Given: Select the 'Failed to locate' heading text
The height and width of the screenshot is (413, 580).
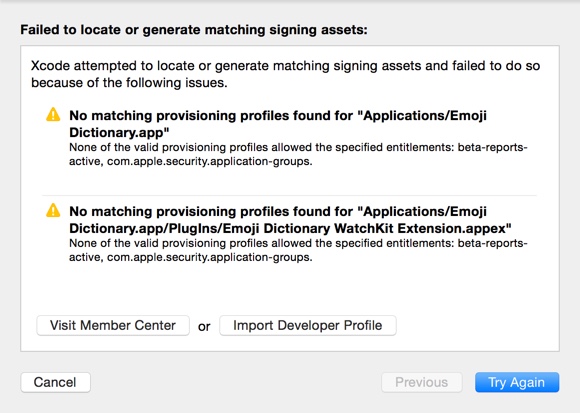Looking at the screenshot, I should [194, 30].
